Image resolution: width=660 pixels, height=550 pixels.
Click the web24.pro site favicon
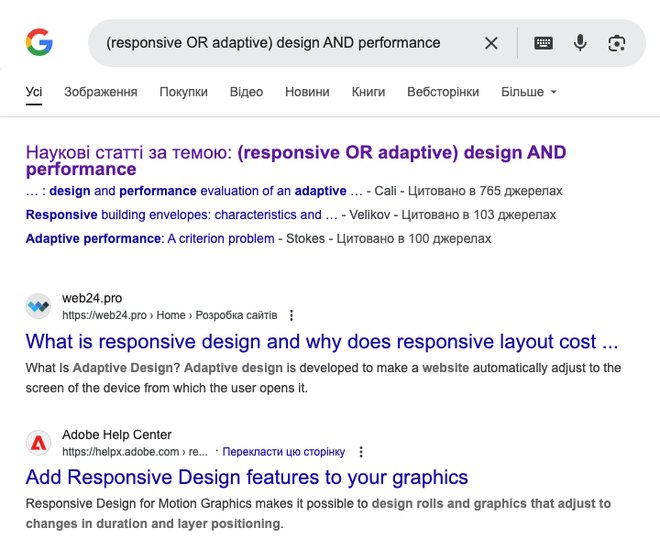coord(39,306)
